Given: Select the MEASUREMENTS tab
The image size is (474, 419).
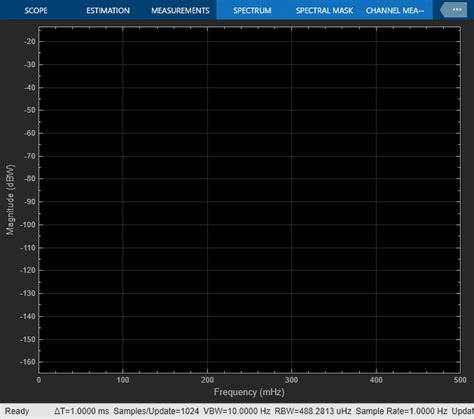Looking at the screenshot, I should (180, 10).
